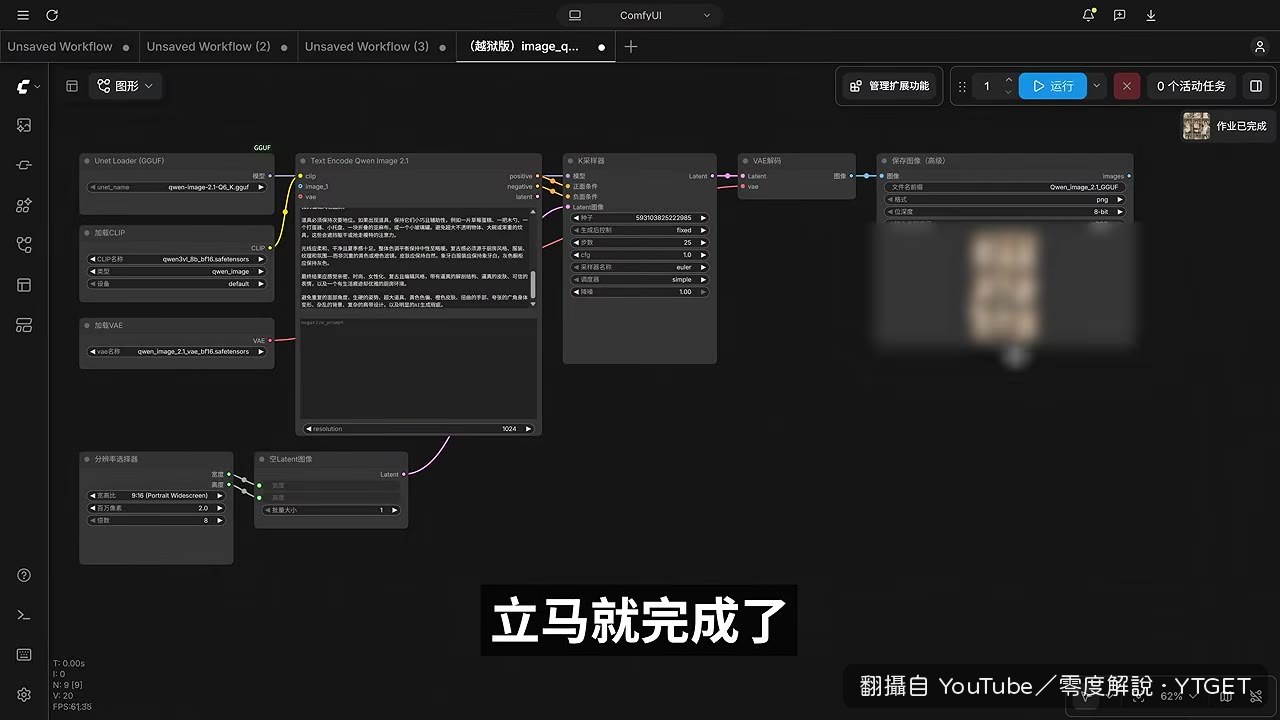Screen dimensions: 1280x720
Task: Open the user account icon
Action: pos(1260,47)
